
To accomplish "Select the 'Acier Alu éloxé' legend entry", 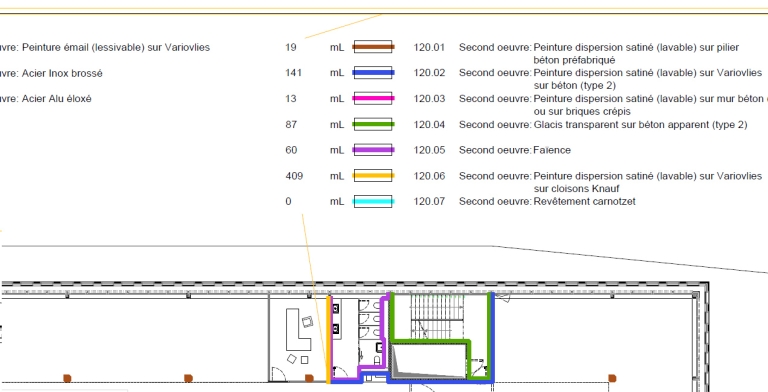I will pyautogui.click(x=57, y=98).
